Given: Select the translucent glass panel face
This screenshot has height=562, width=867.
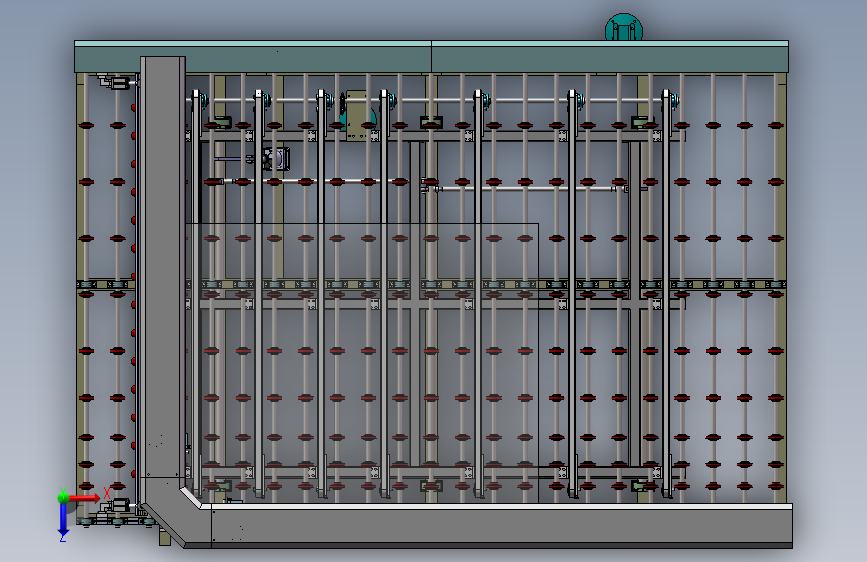Looking at the screenshot, I should 362,362.
